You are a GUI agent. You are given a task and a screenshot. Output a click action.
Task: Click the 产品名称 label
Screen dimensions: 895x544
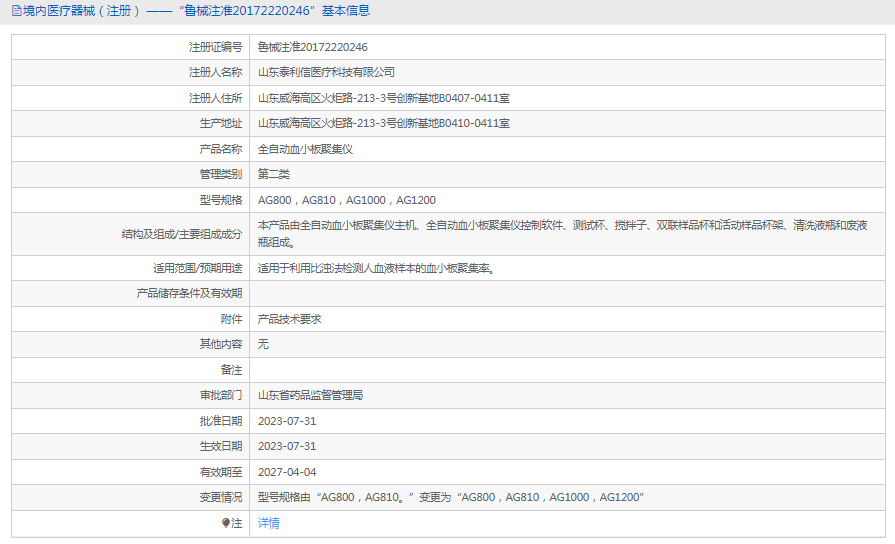221,149
